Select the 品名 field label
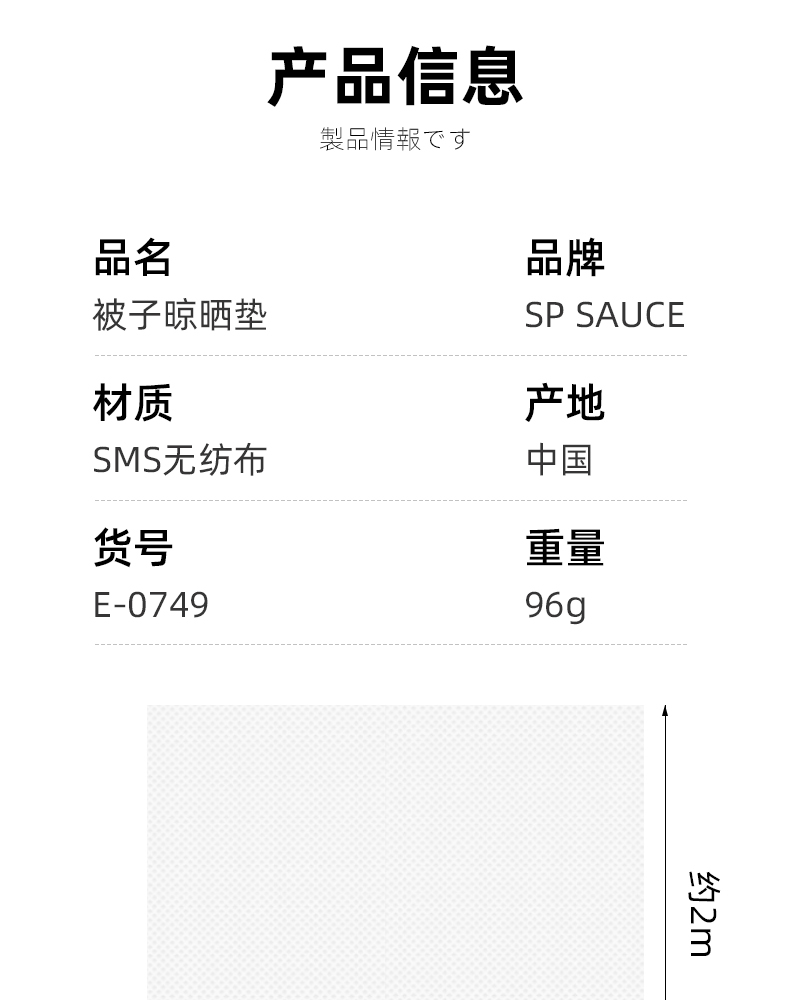The height and width of the screenshot is (1000, 790). coord(133,258)
